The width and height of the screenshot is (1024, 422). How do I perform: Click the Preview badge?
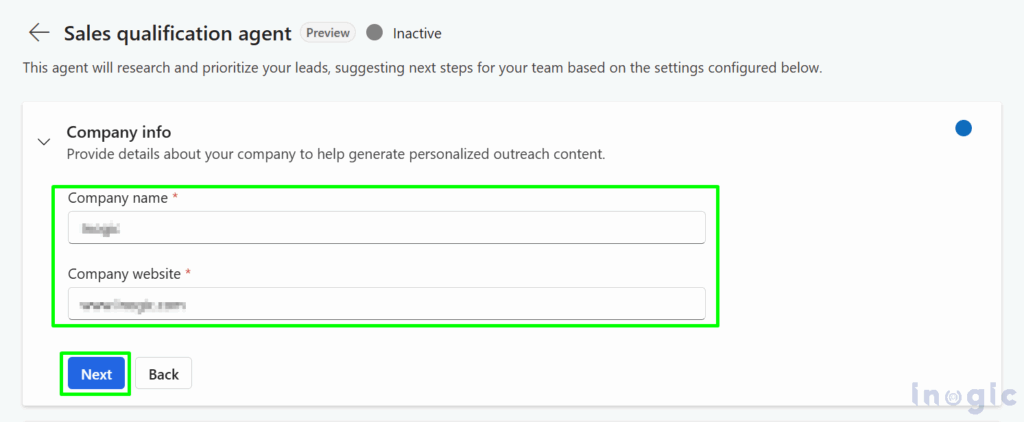pyautogui.click(x=328, y=33)
